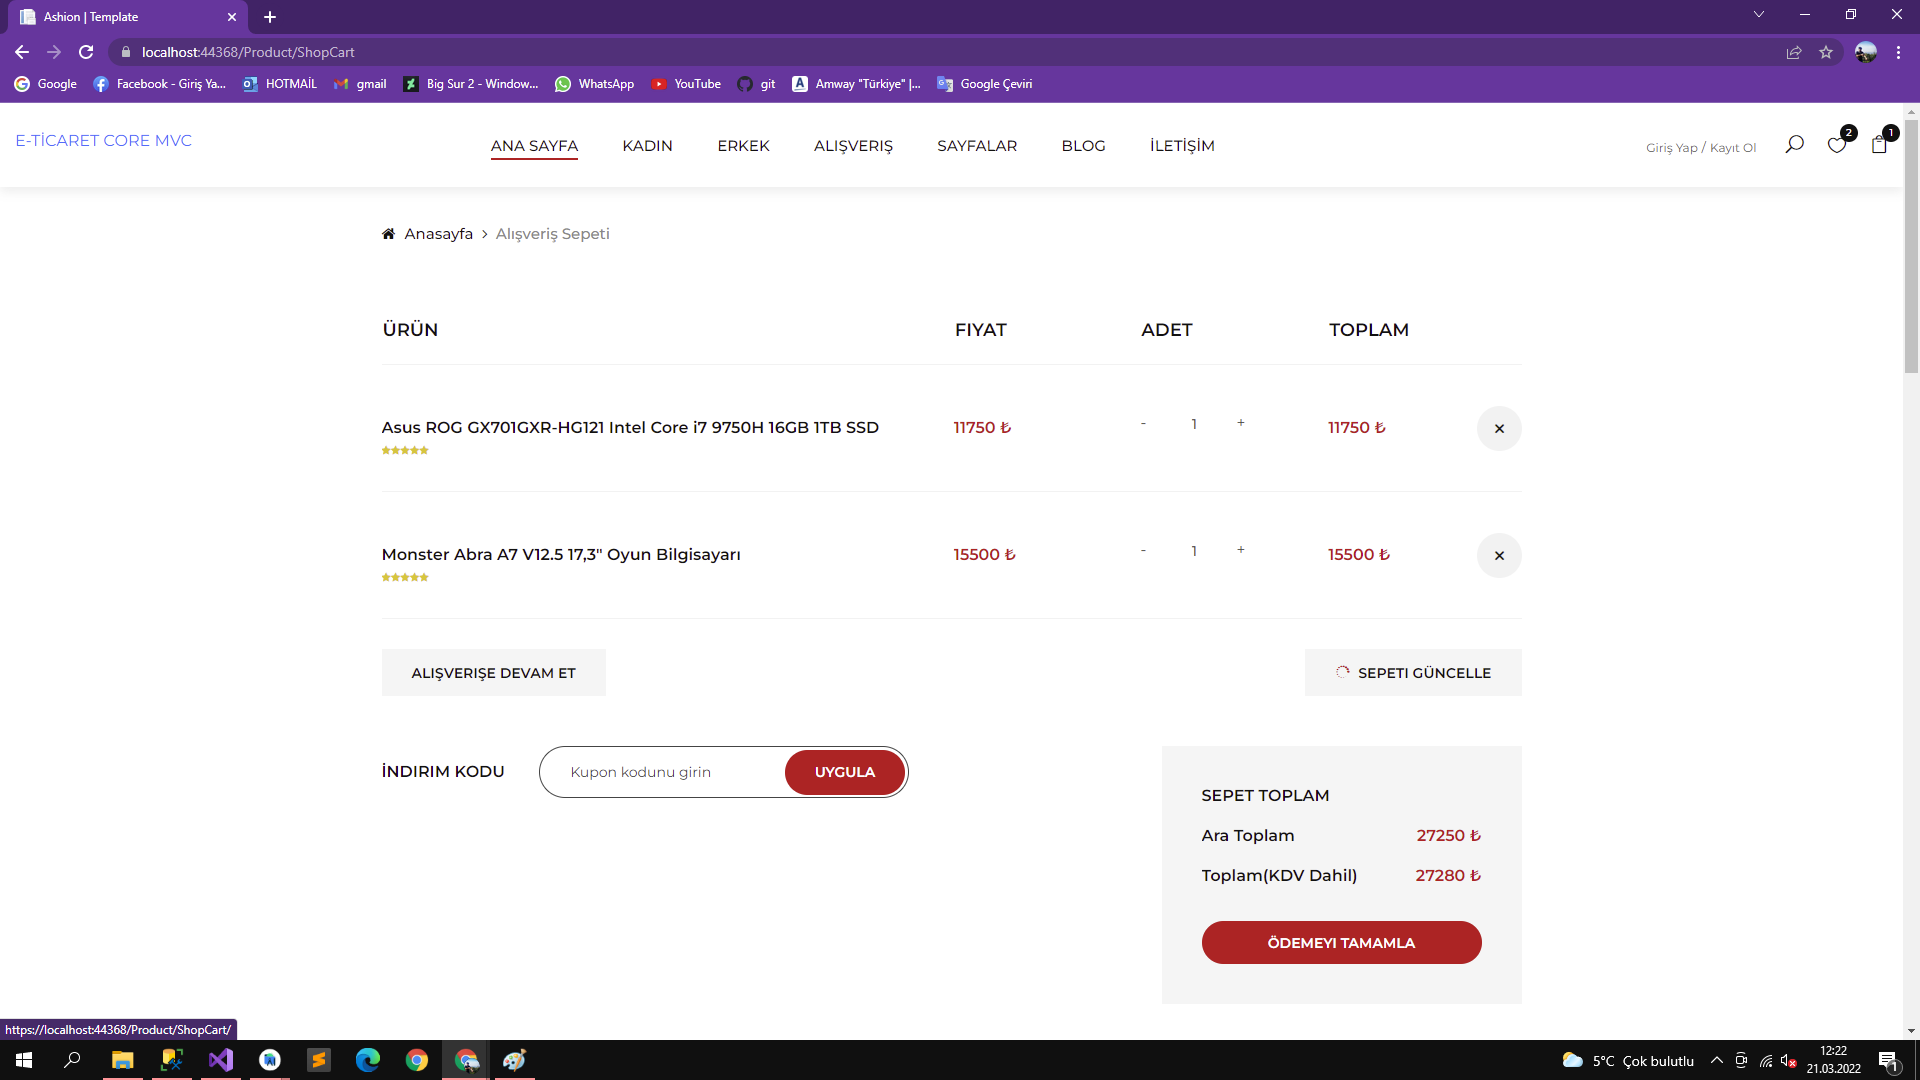Open the Chrome profile avatar

(1866, 52)
